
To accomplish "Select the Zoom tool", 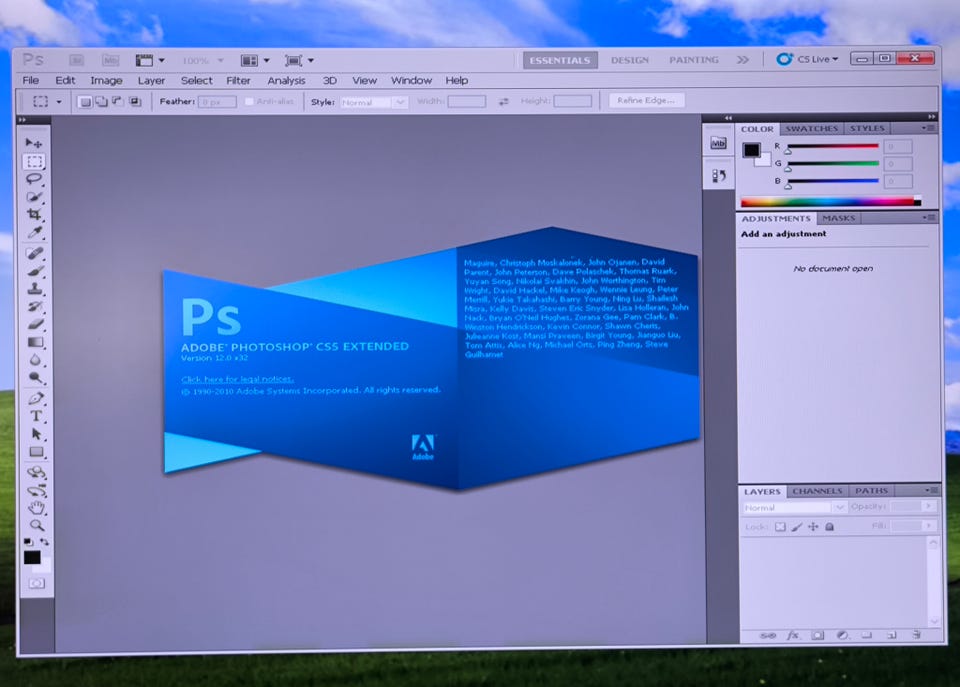I will (x=37, y=525).
